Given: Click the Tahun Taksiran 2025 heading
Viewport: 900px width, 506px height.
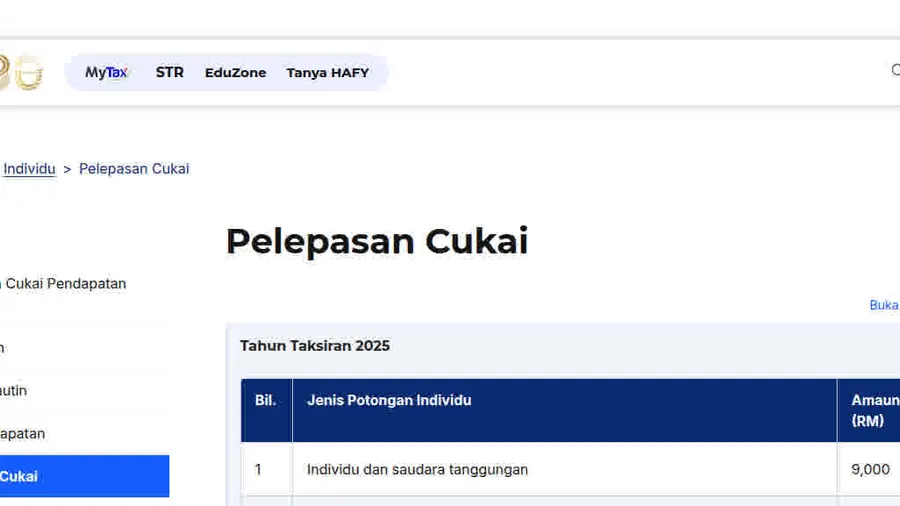Looking at the screenshot, I should click(x=315, y=346).
